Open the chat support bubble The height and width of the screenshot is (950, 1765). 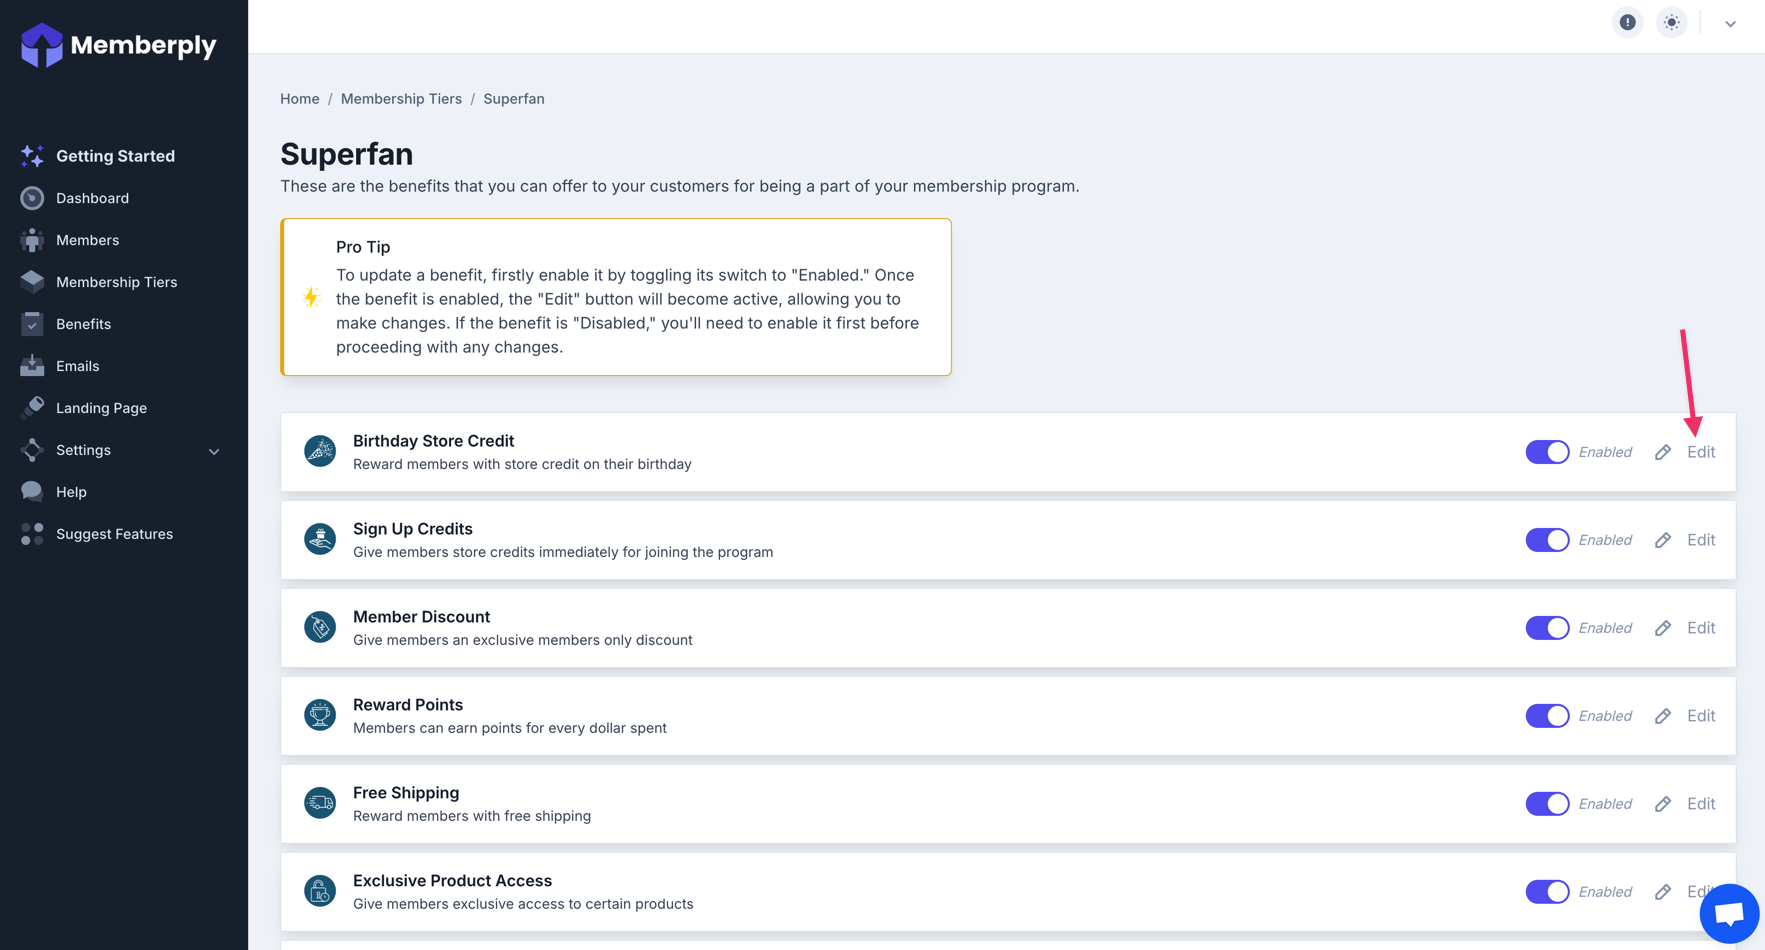tap(1728, 913)
